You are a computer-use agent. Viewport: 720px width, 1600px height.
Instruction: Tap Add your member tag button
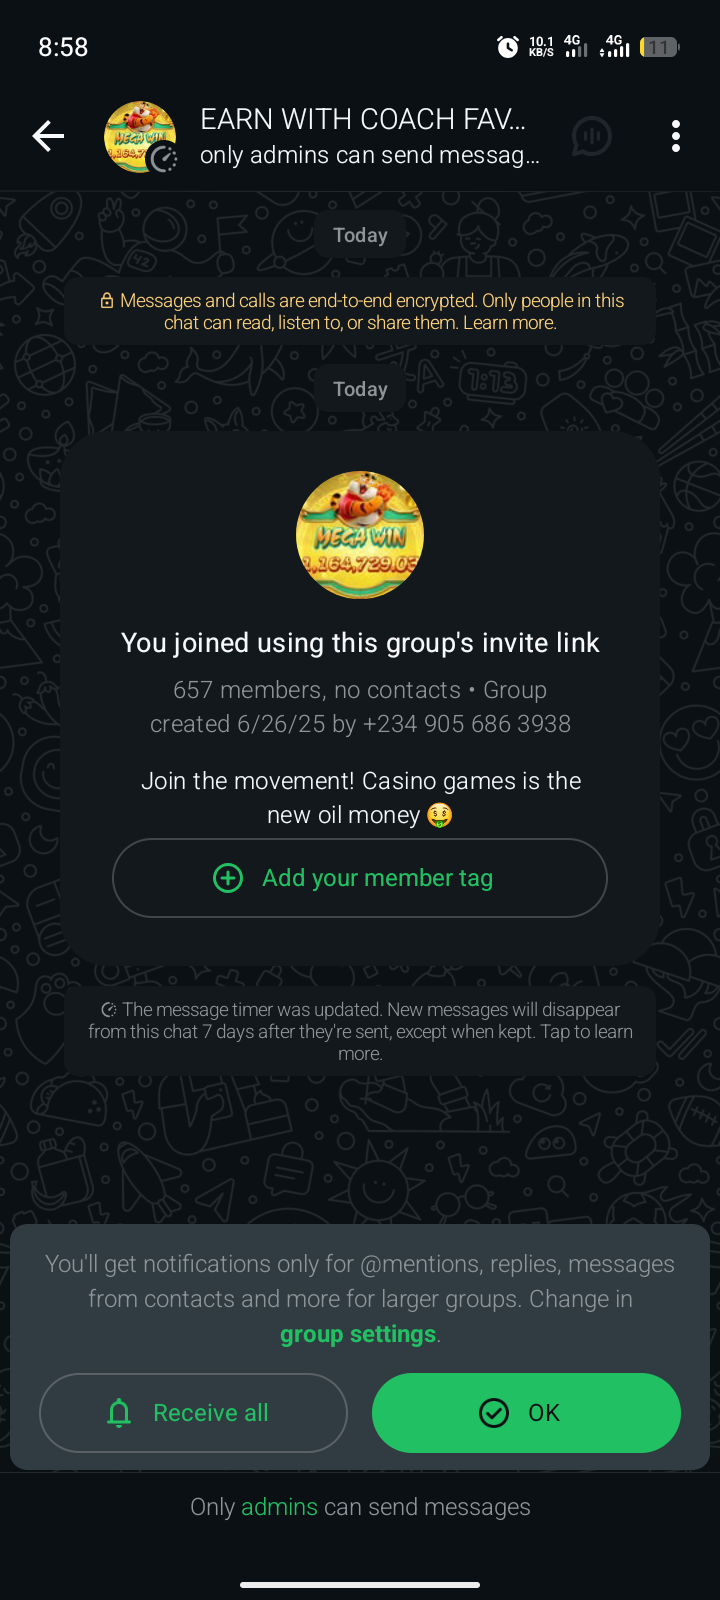[x=360, y=878]
